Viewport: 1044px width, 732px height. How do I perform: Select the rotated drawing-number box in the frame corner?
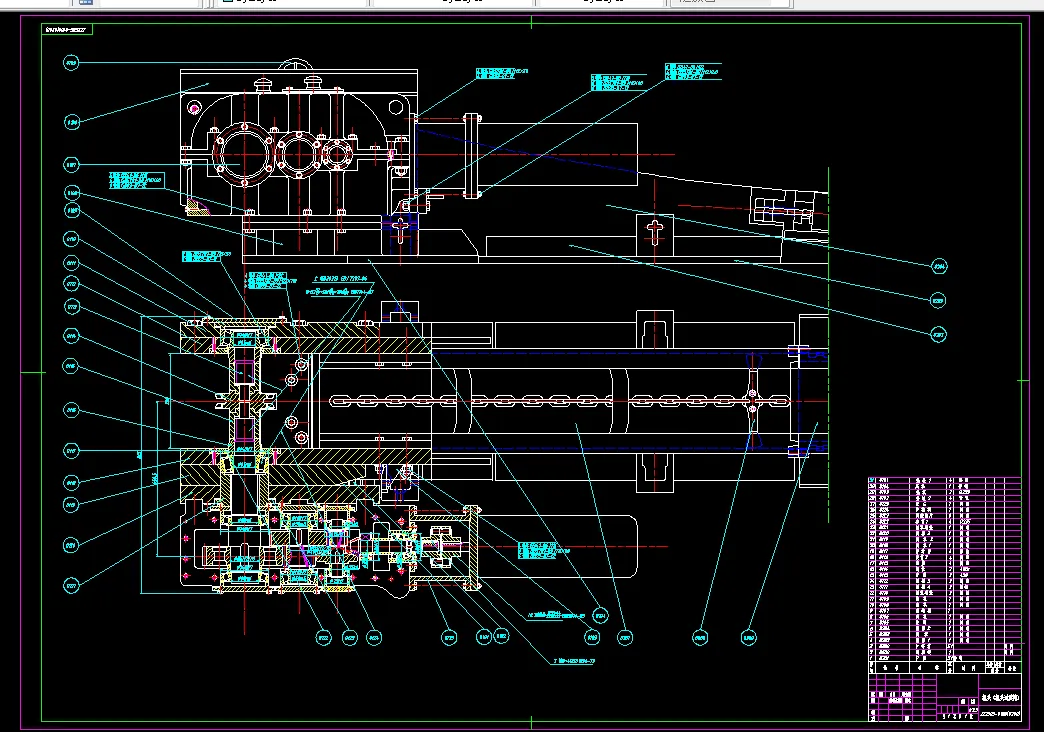tap(67, 29)
